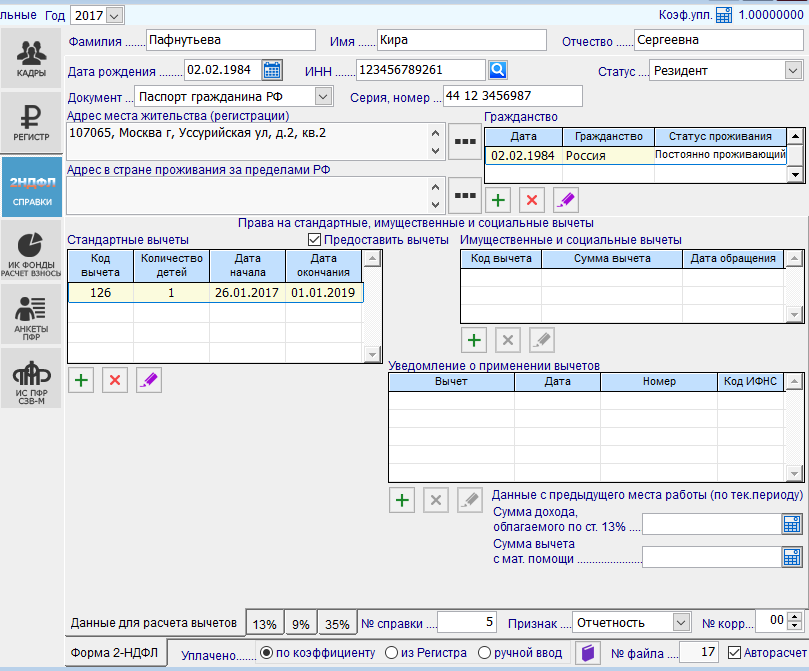Toggle the Авторасчет checkbox
The height and width of the screenshot is (671, 809).
point(734,653)
